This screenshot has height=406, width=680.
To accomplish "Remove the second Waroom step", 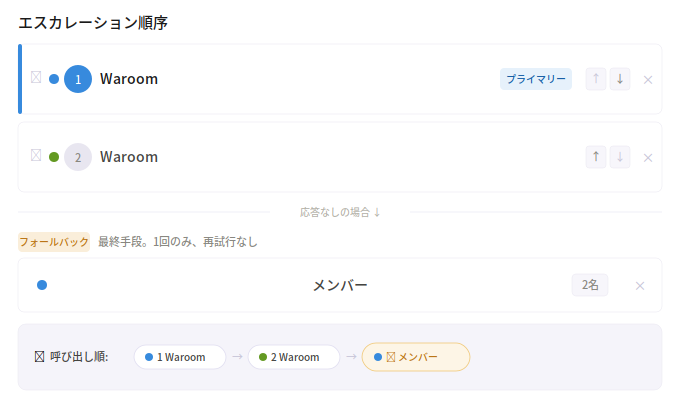I will (648, 158).
